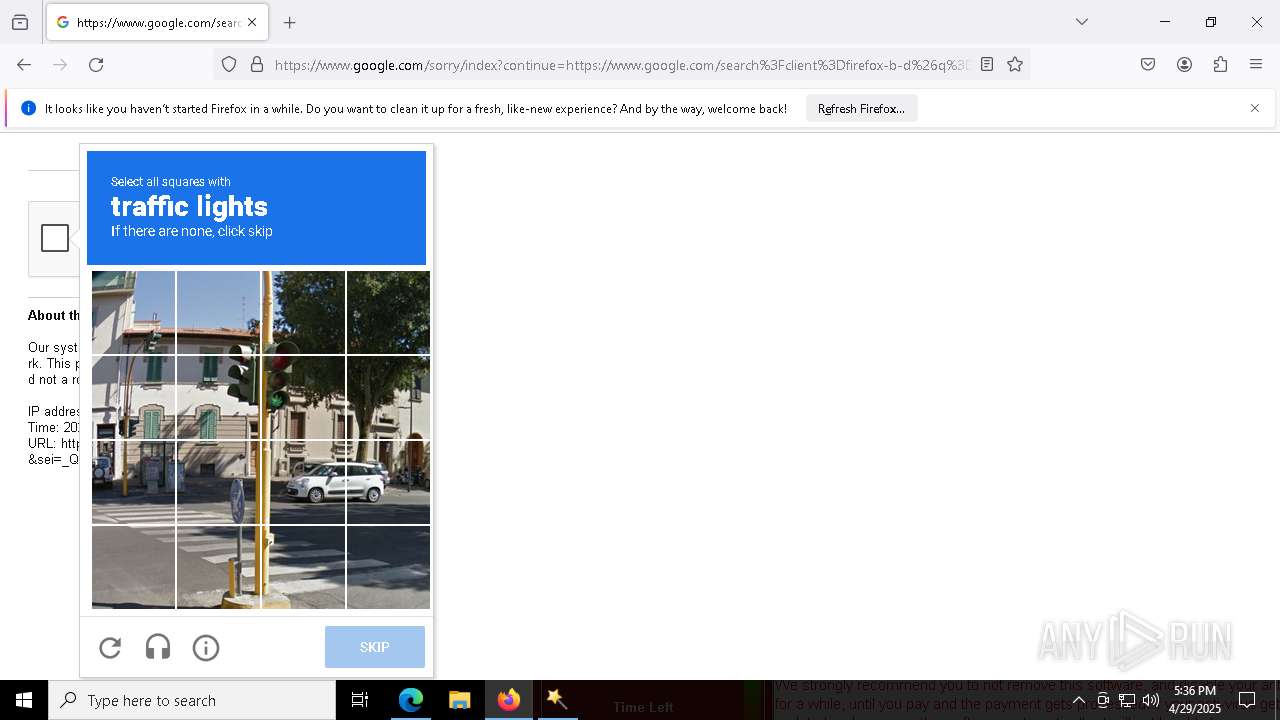The width and height of the screenshot is (1280, 720).
Task: Click the Refresh Firefox button
Action: click(861, 109)
